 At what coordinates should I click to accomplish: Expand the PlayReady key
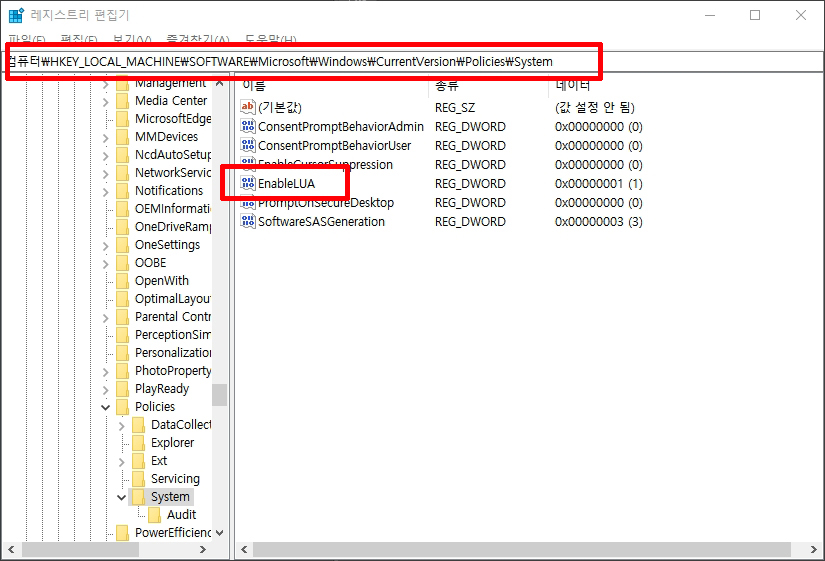pyautogui.click(x=106, y=389)
